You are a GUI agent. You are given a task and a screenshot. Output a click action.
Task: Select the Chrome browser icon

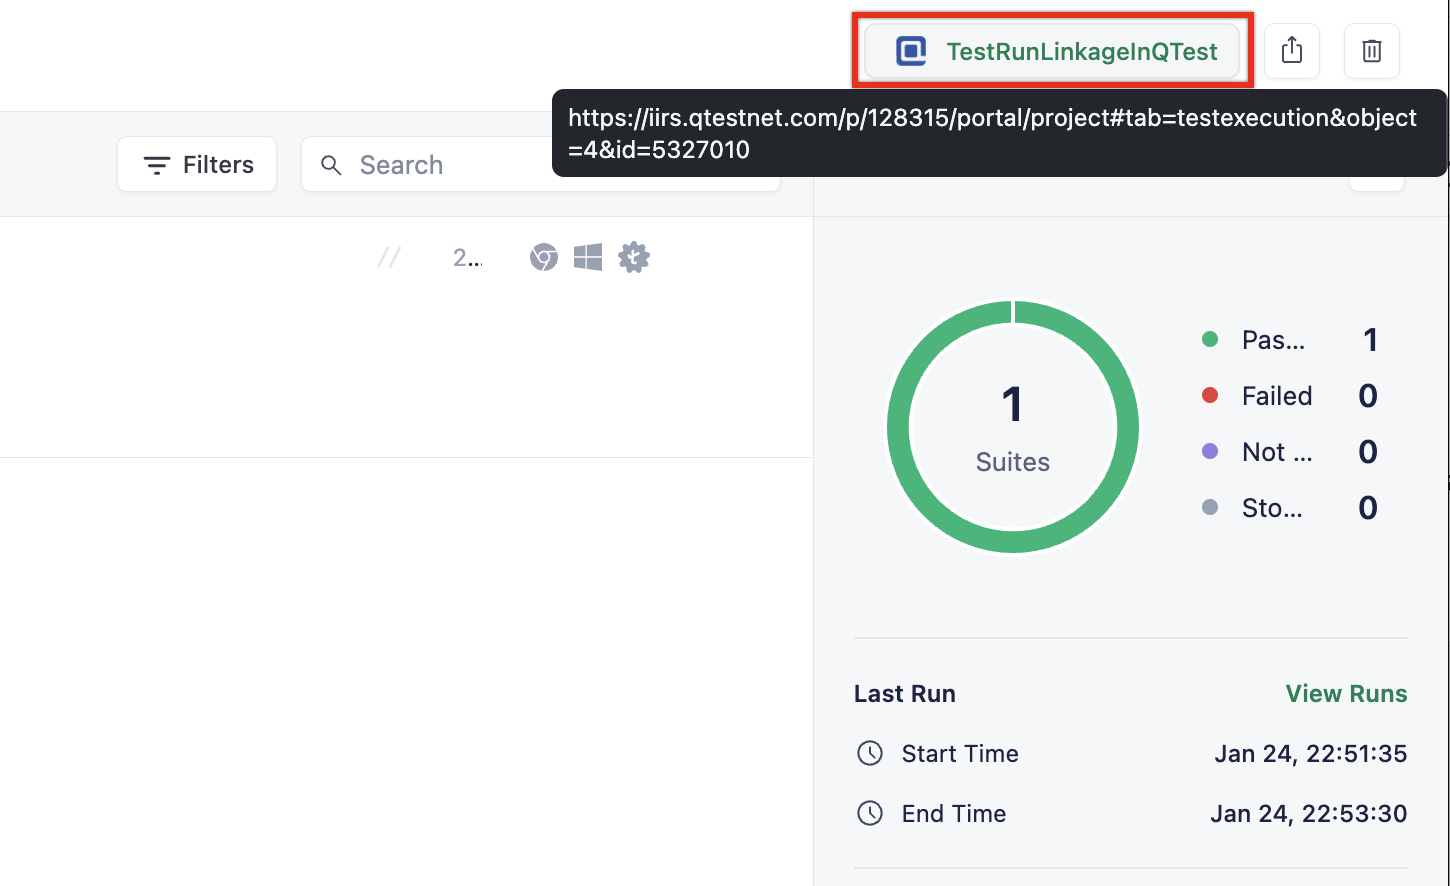pyautogui.click(x=543, y=257)
